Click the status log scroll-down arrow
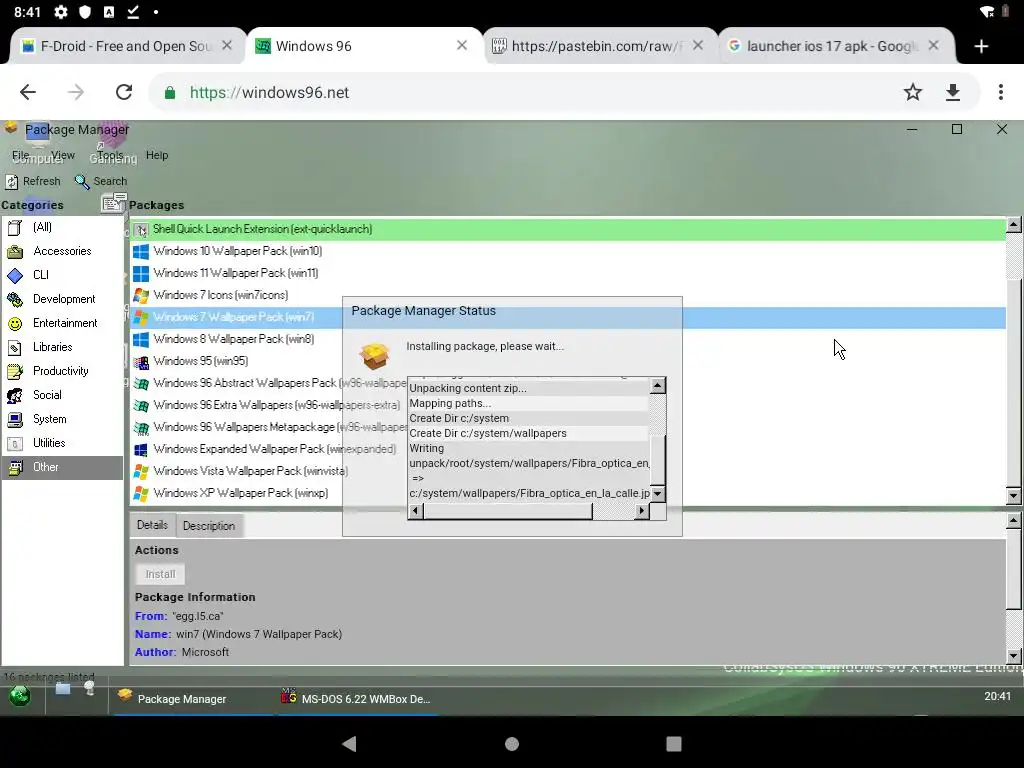Screen dimensions: 1024x768 pos(658,494)
